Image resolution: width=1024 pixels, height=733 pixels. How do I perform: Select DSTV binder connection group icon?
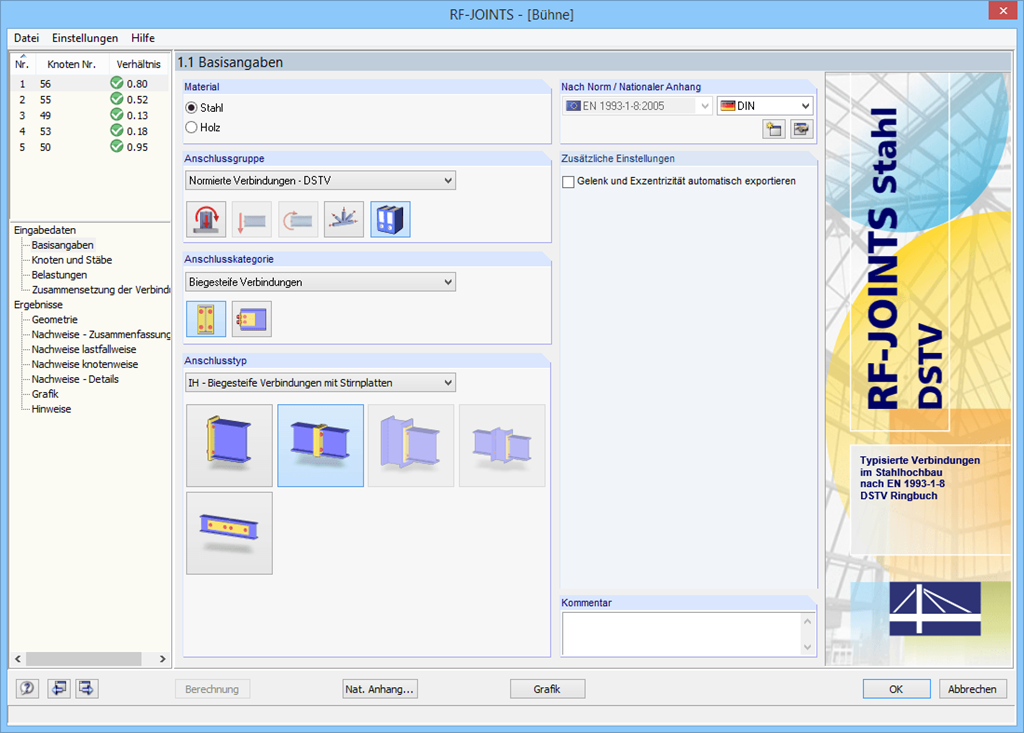390,219
